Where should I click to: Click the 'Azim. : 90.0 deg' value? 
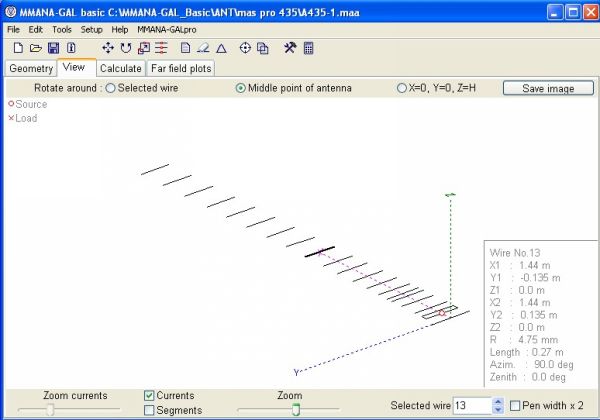point(532,365)
